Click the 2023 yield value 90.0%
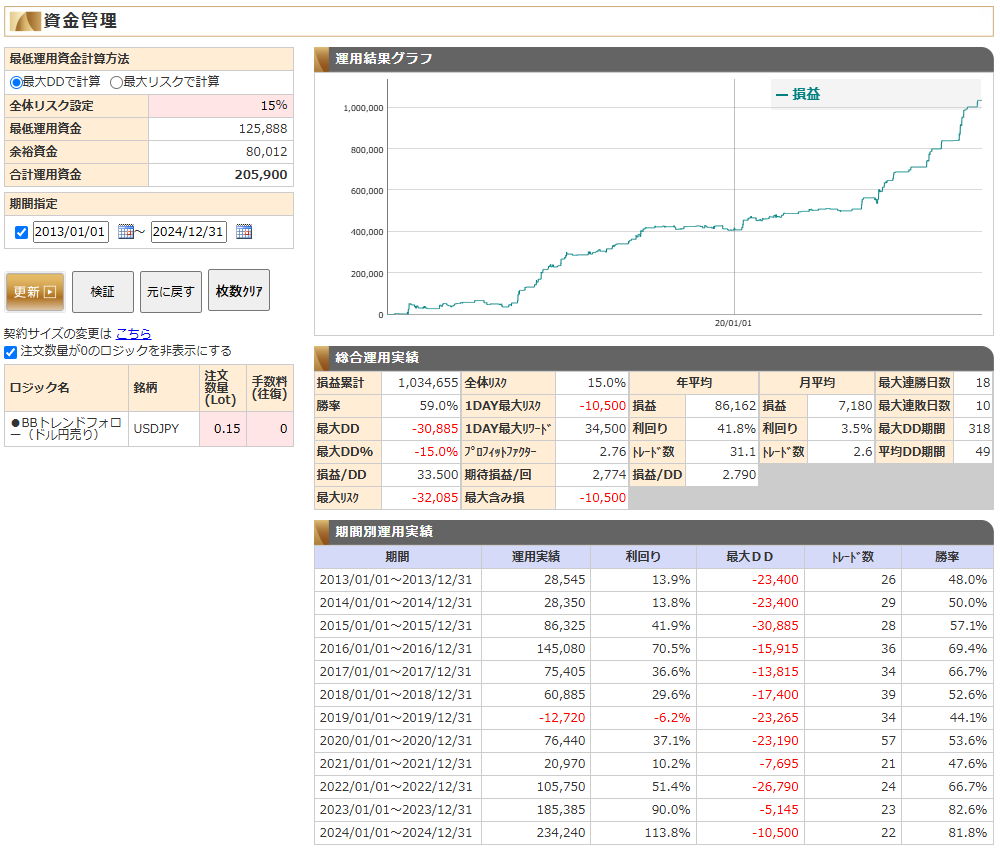The width and height of the screenshot is (1000, 852). click(671, 809)
